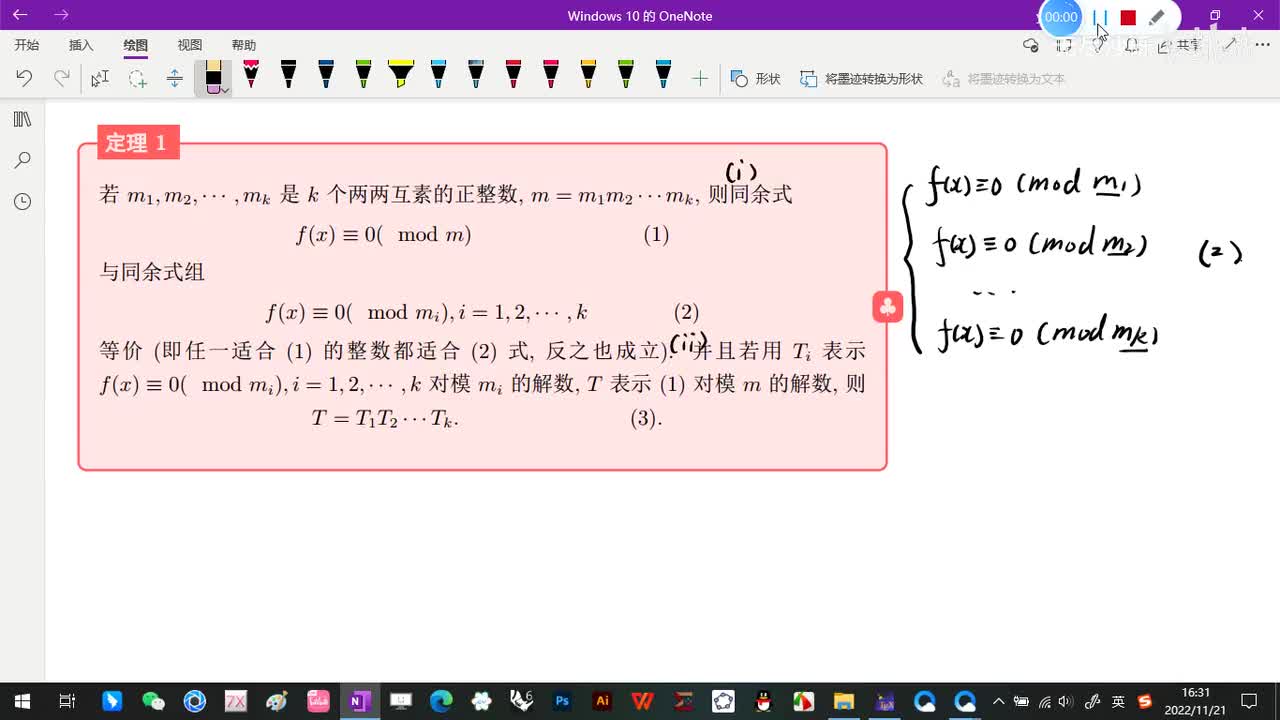Stop the screen recording with red square

(x=1128, y=17)
